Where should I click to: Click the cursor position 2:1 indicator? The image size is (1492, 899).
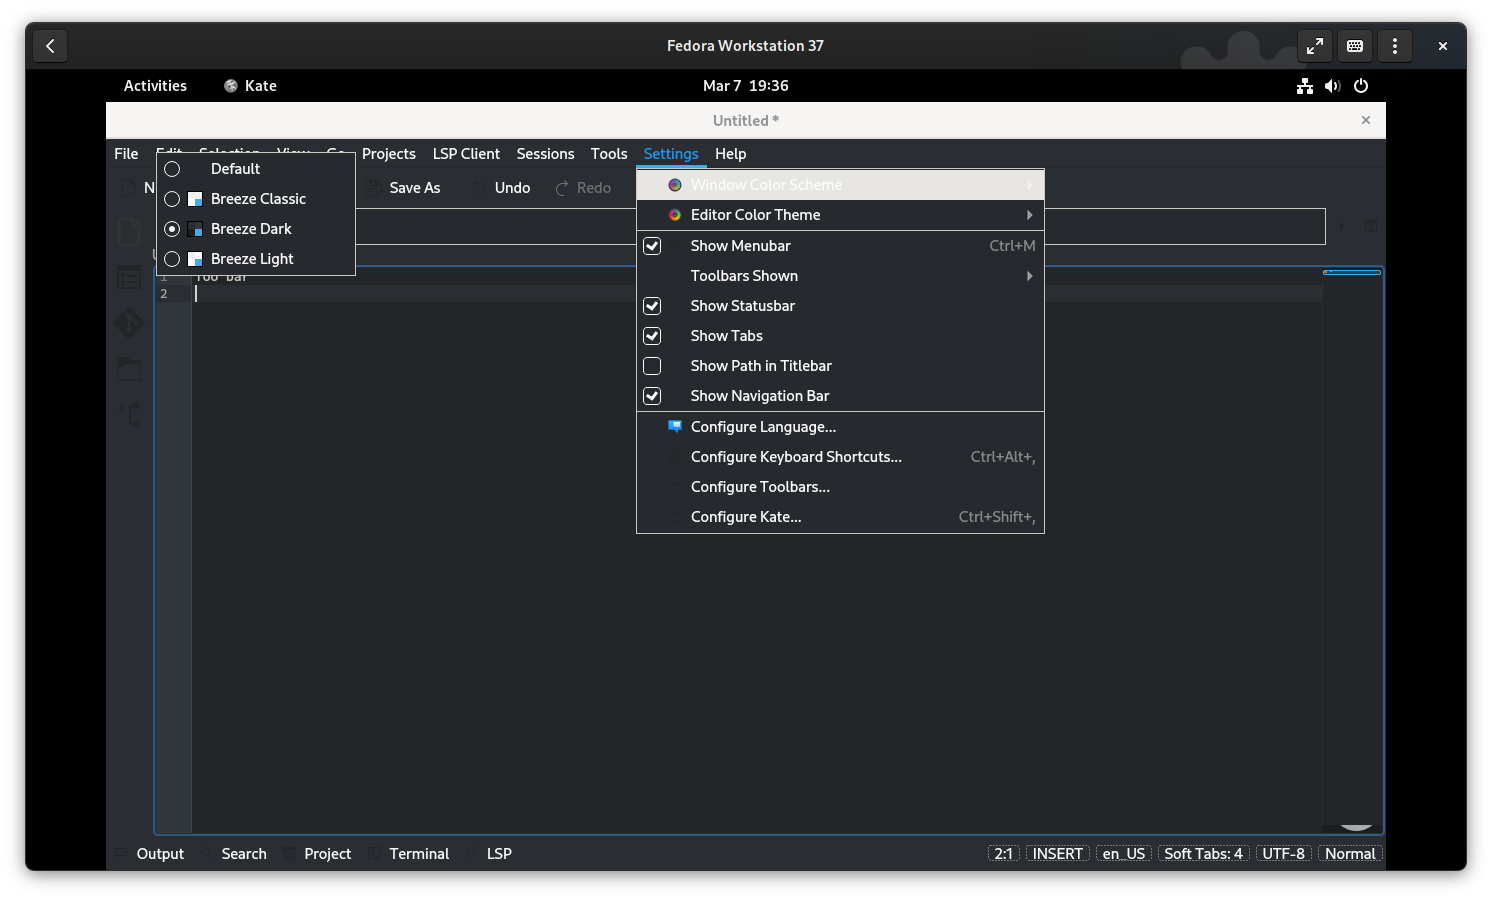click(x=1003, y=854)
